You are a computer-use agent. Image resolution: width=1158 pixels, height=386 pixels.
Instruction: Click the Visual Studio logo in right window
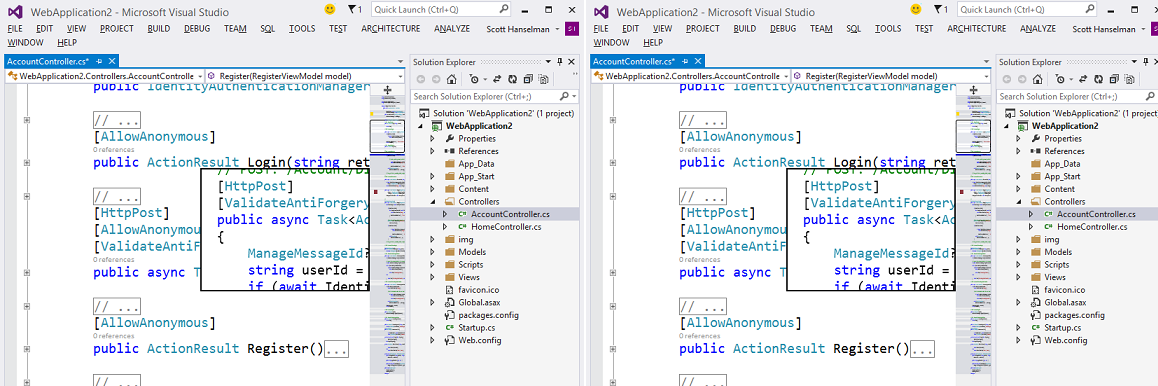tap(600, 12)
